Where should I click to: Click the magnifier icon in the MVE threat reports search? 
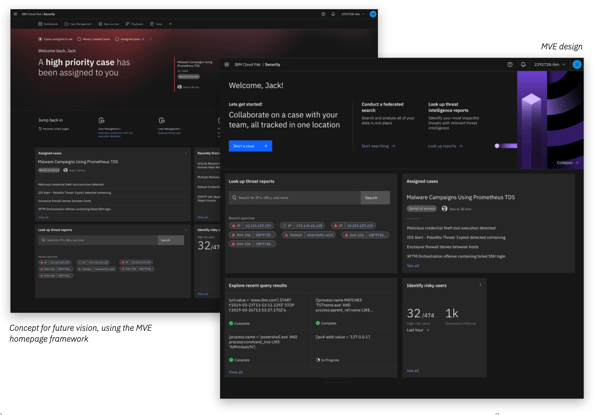click(x=234, y=198)
